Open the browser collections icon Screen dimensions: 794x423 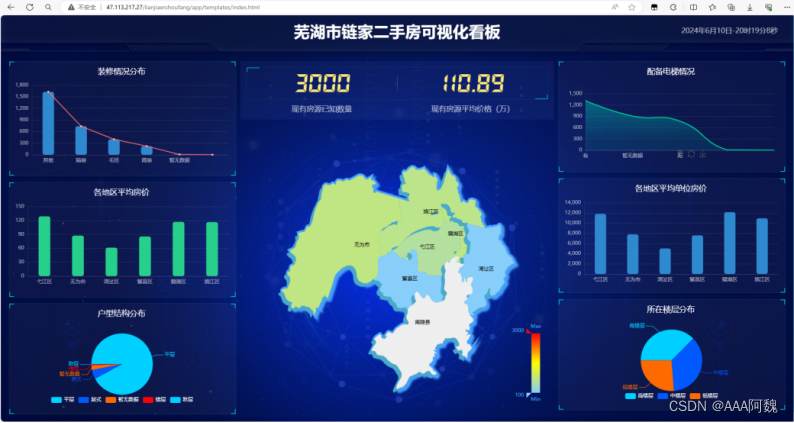click(x=731, y=7)
